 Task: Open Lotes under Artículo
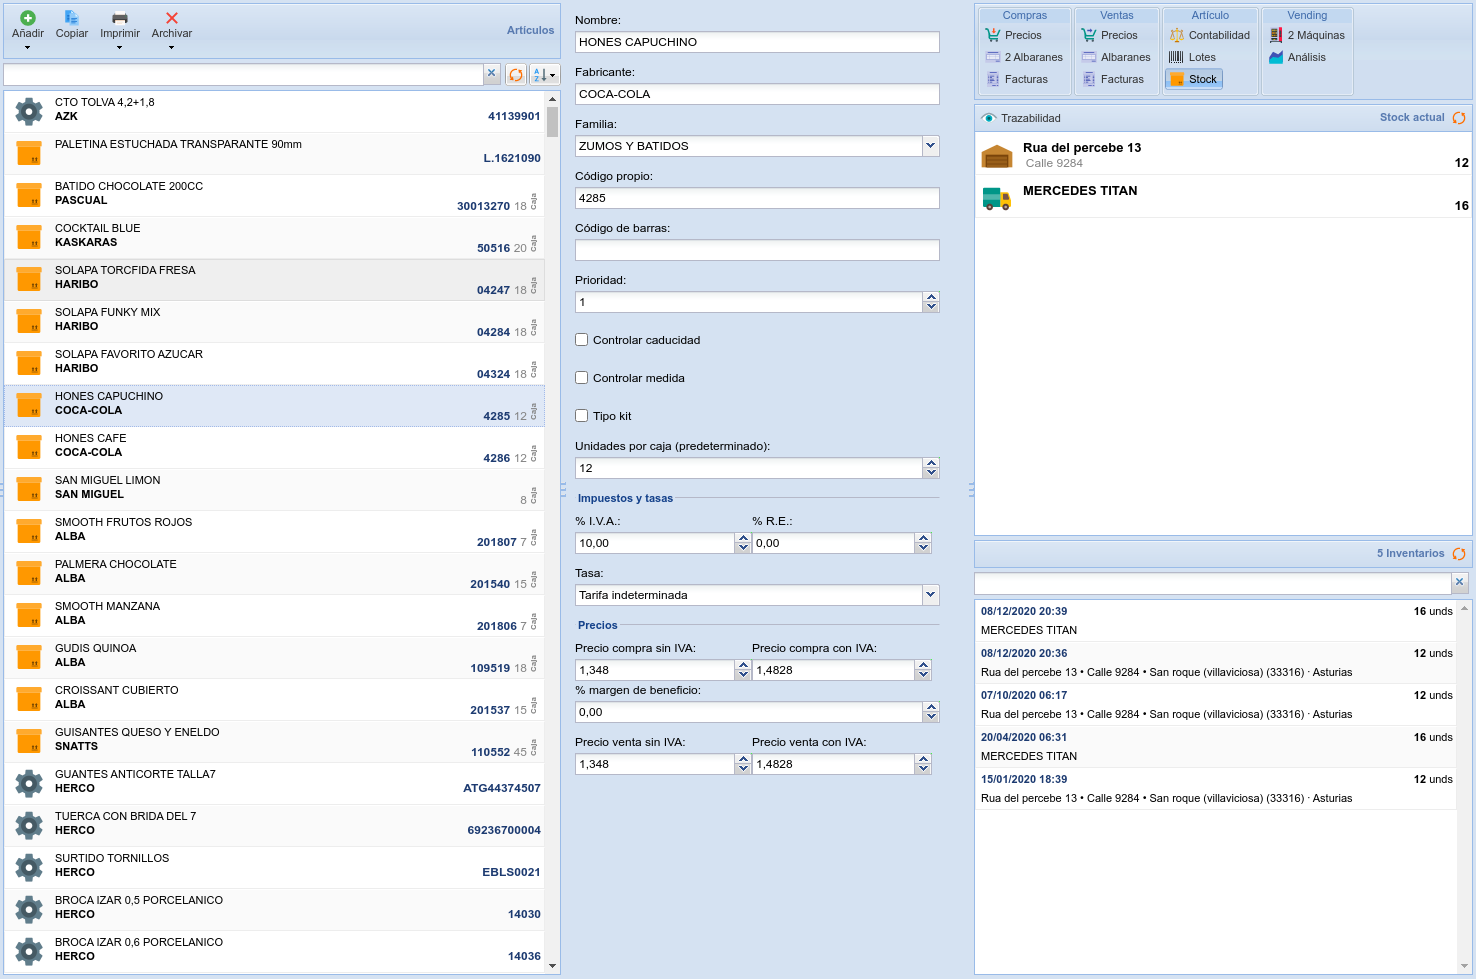(x=1192, y=57)
